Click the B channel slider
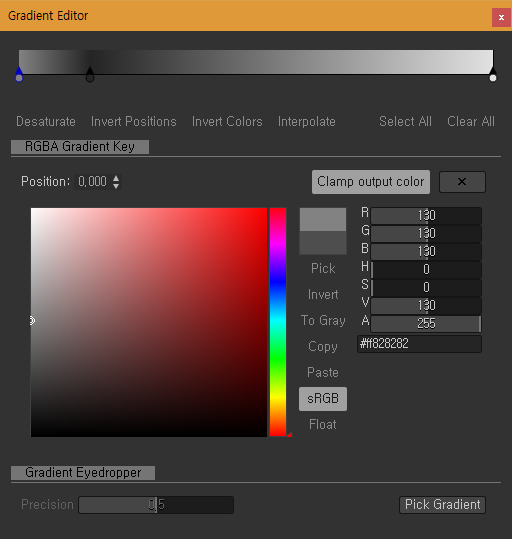Screen dimensions: 512x539 (x=426, y=251)
